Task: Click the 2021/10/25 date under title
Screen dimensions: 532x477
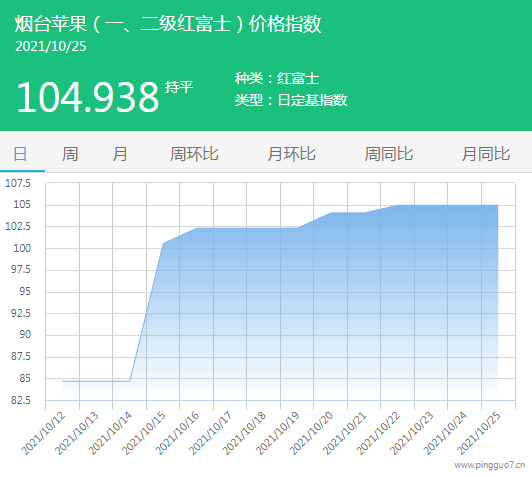Action: [x=51, y=46]
